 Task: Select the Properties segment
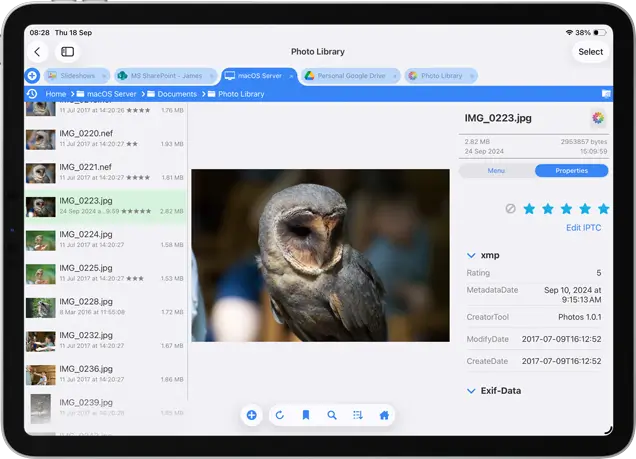click(571, 171)
